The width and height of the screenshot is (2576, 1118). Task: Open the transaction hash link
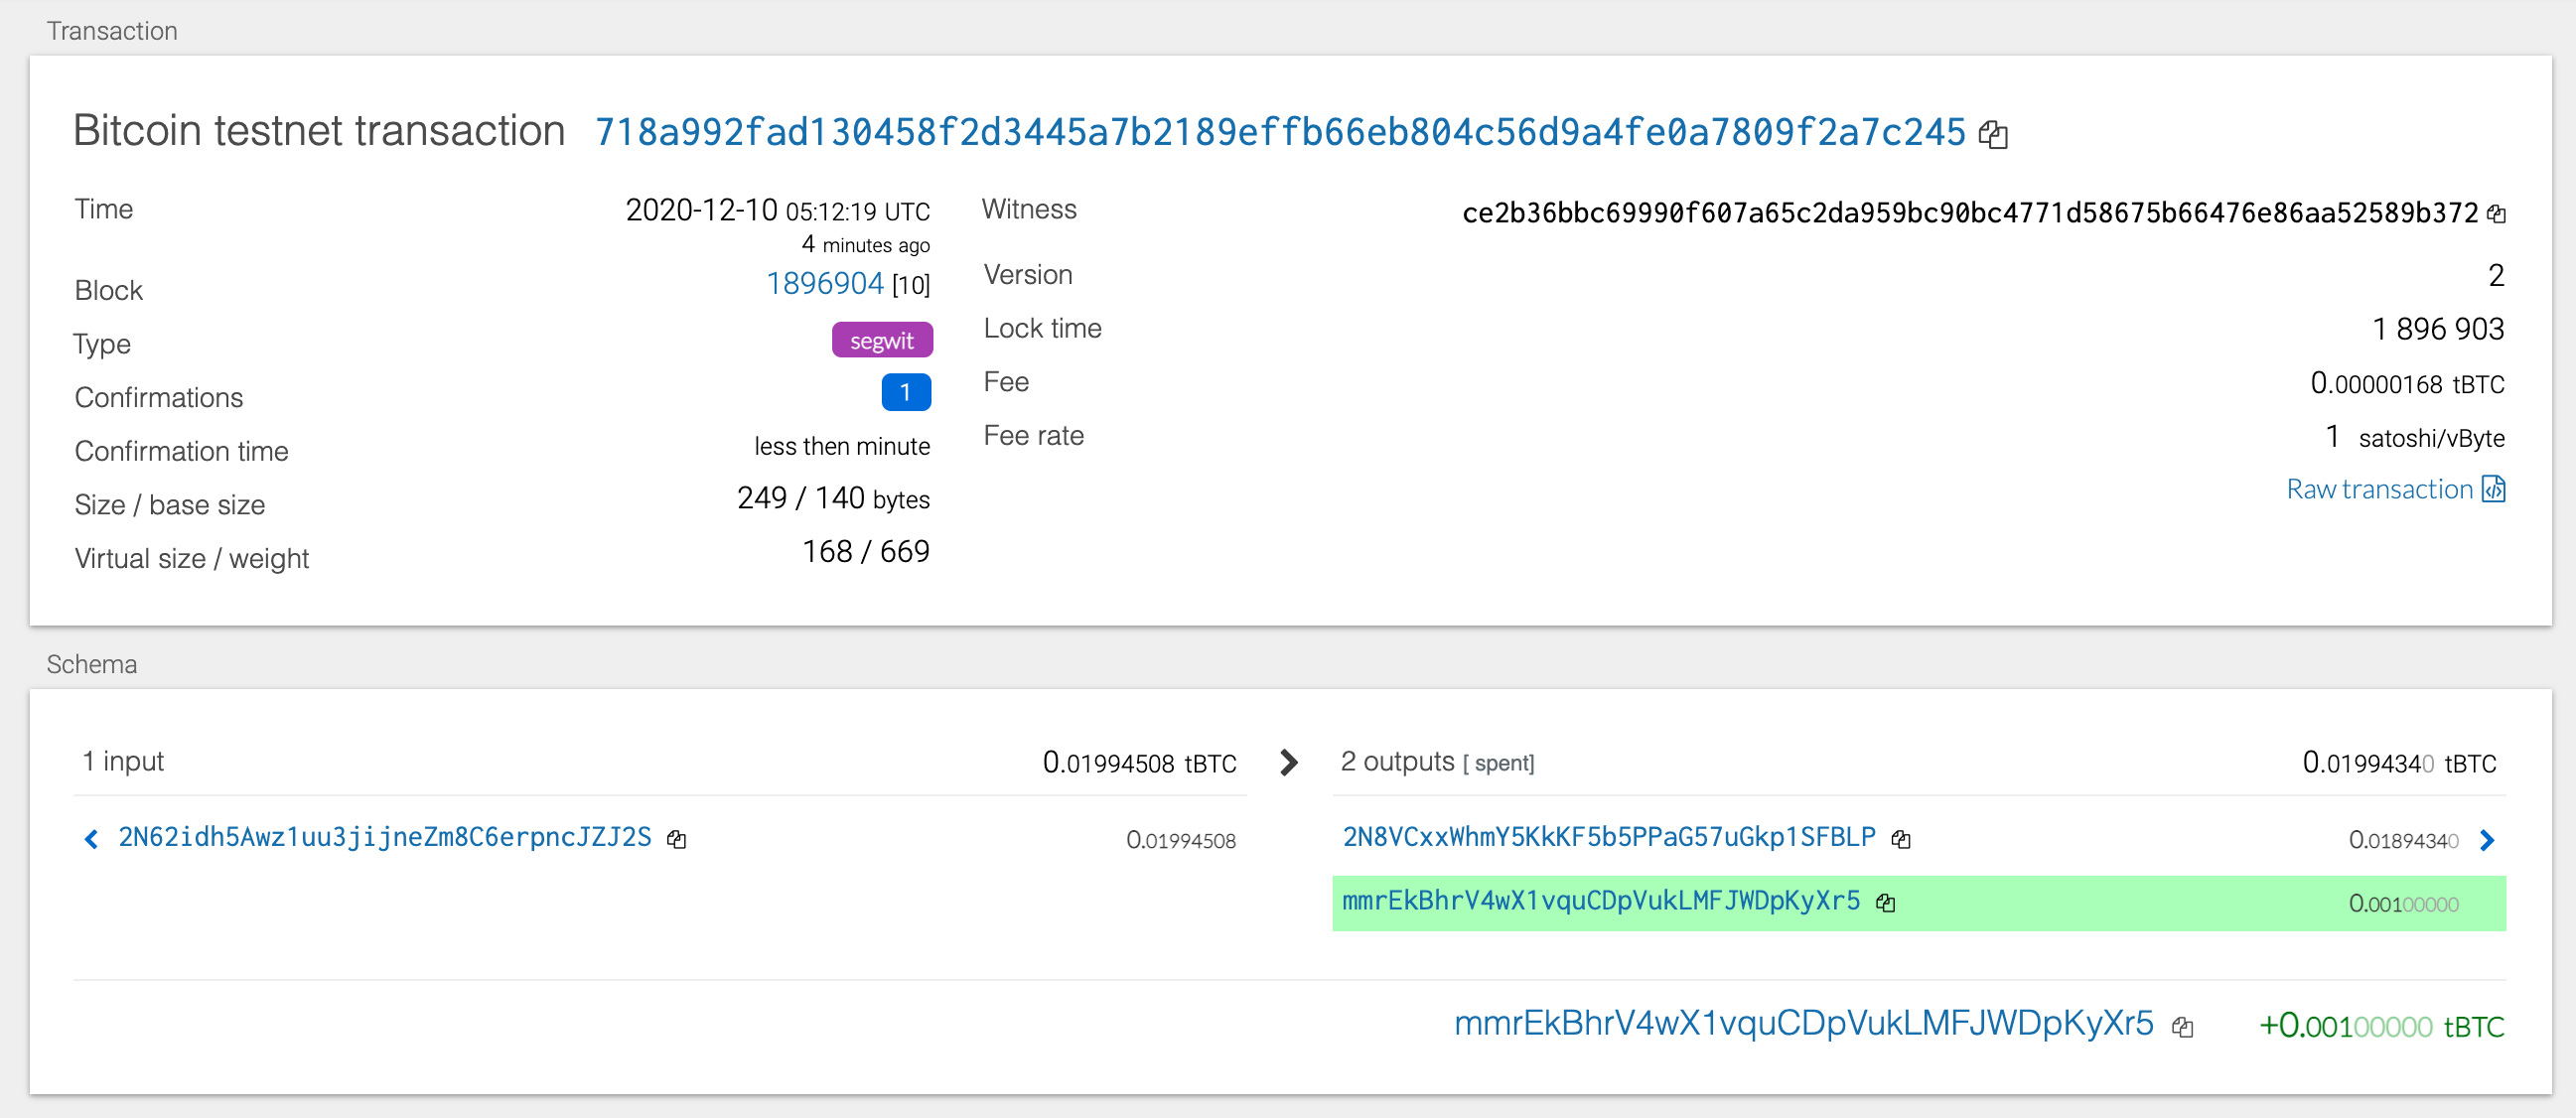click(x=1280, y=132)
